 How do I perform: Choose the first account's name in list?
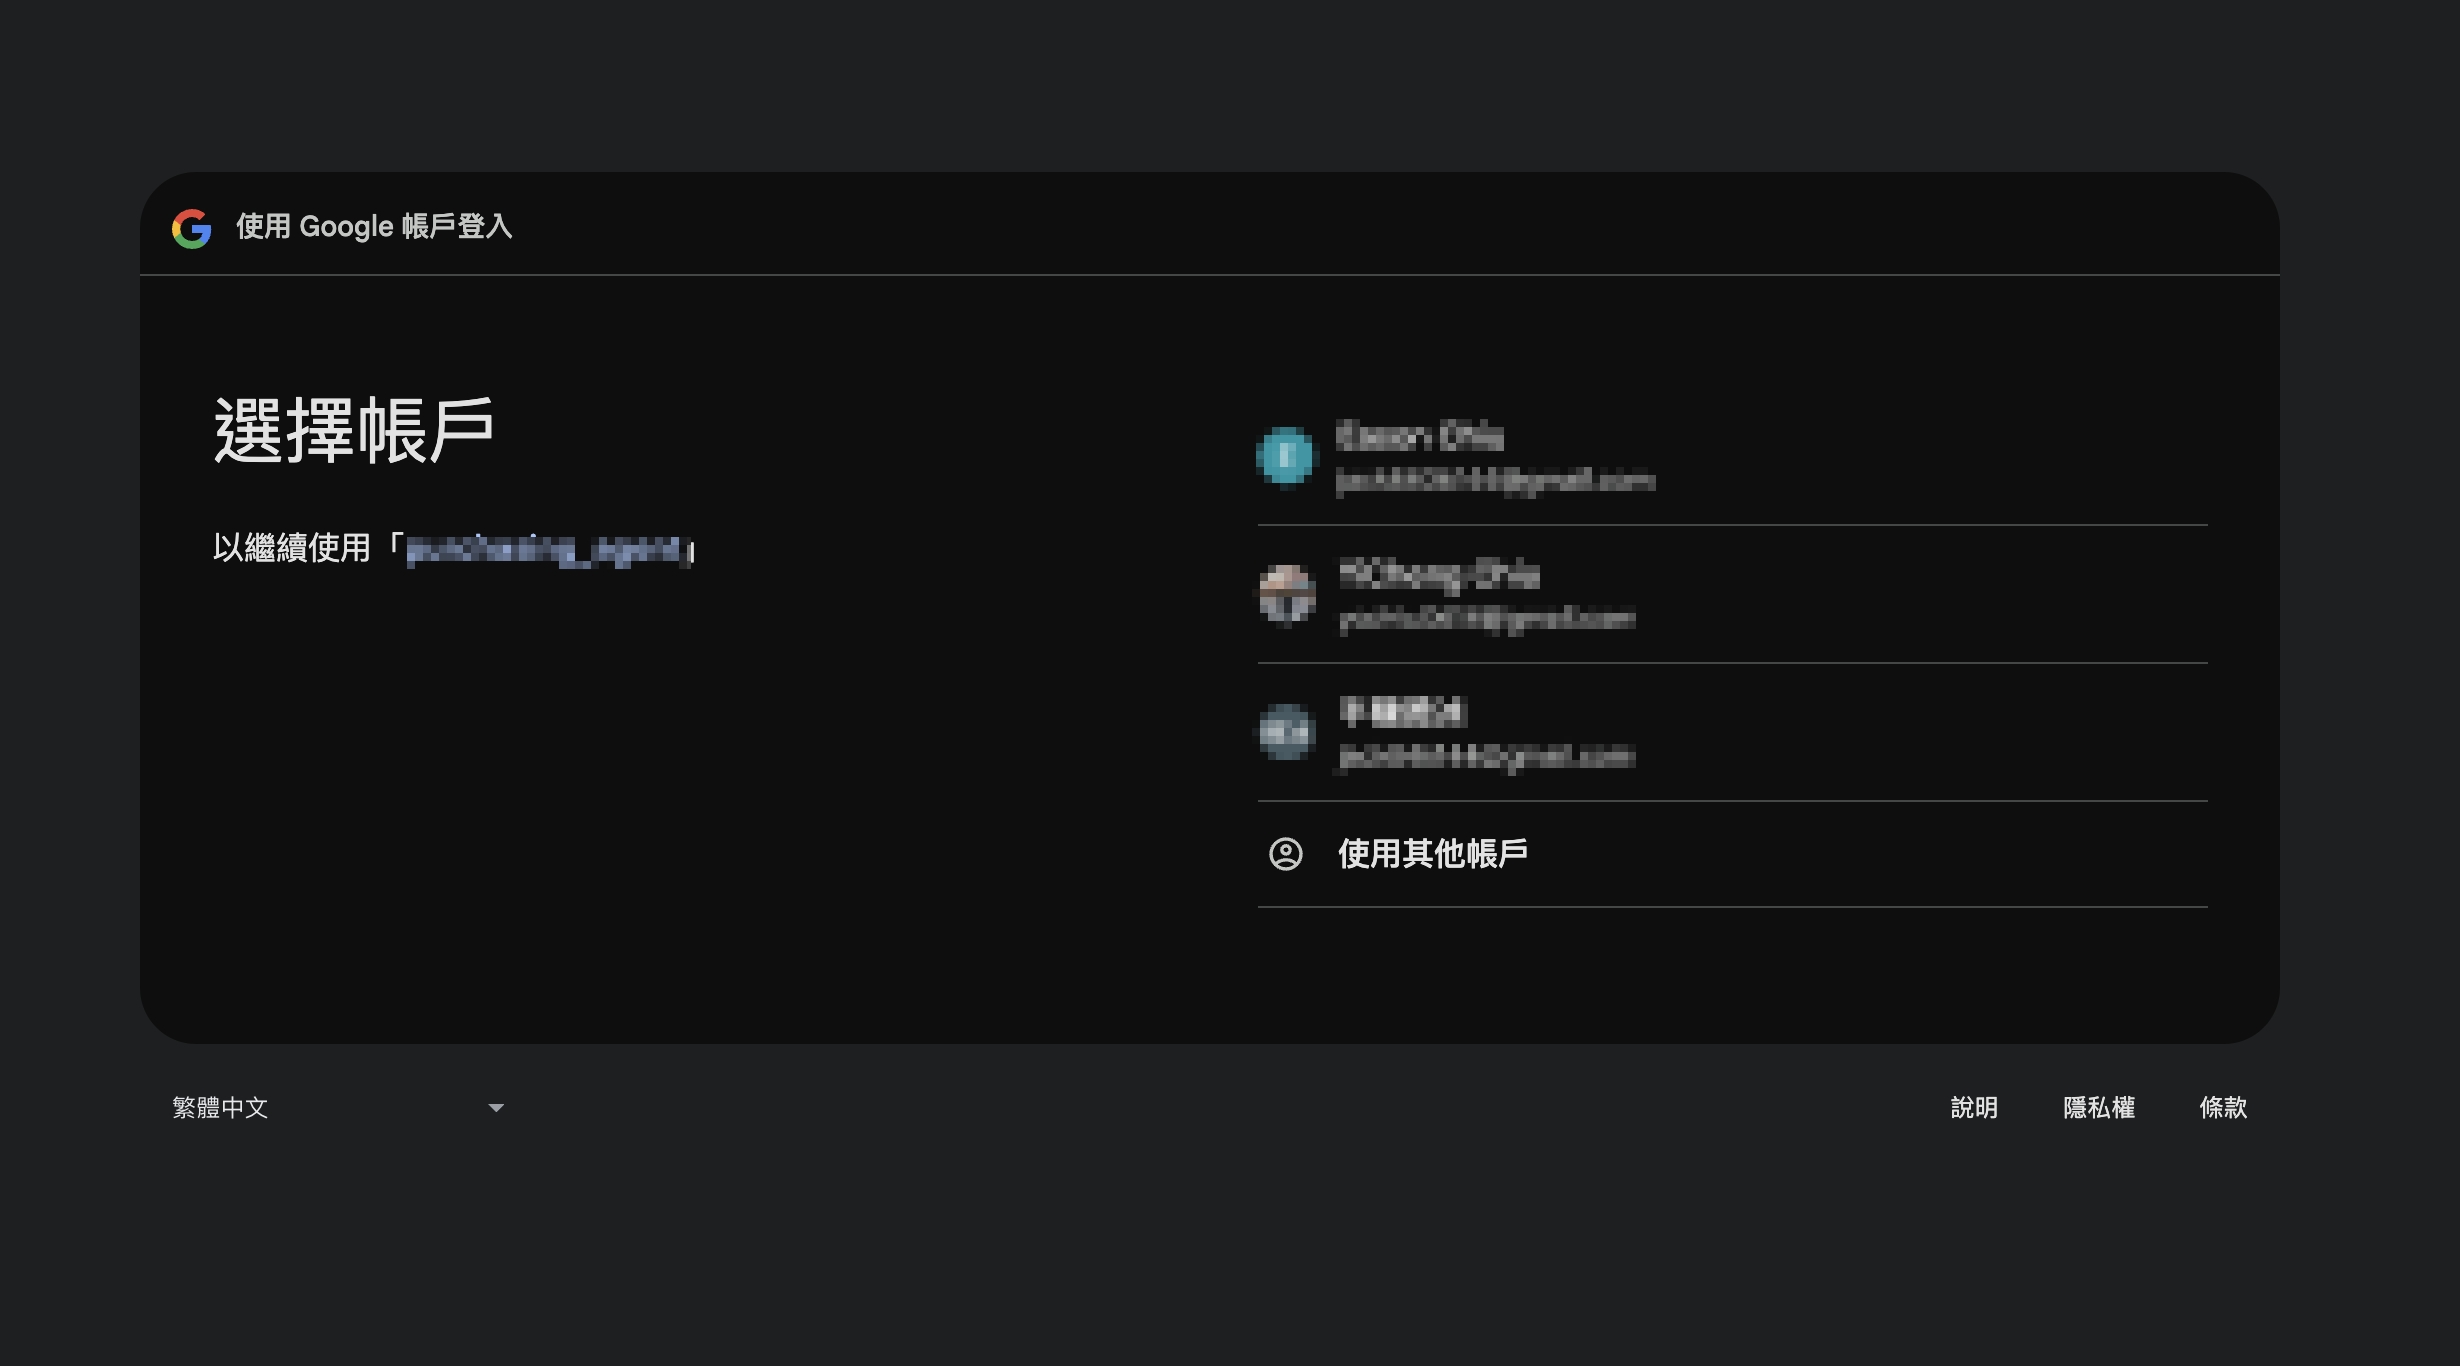click(1419, 436)
